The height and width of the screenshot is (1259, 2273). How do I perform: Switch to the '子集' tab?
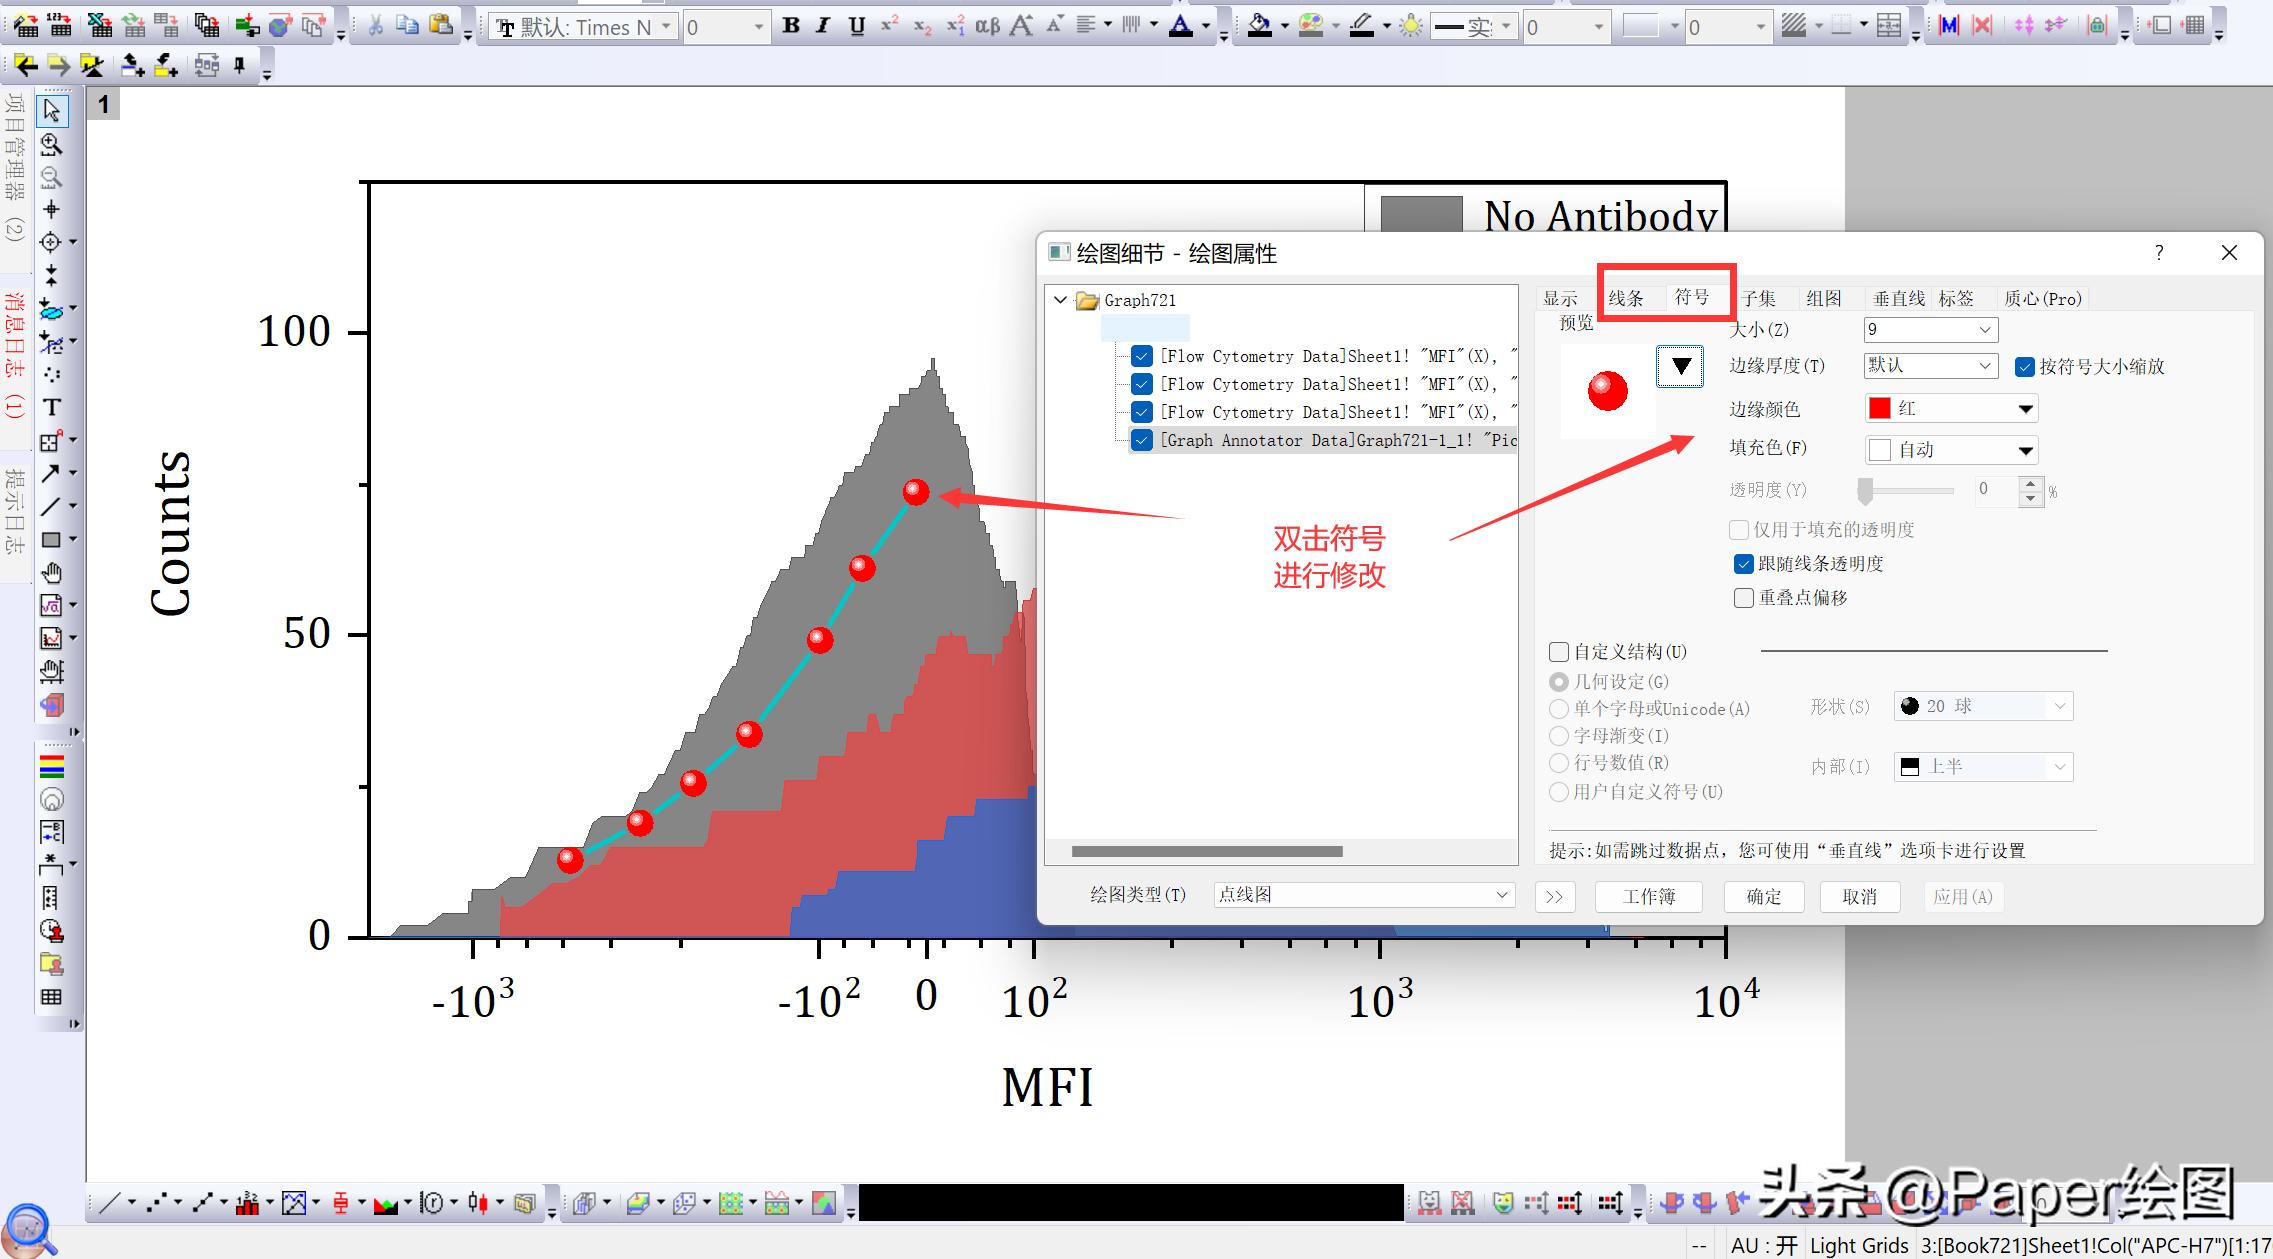[1758, 299]
